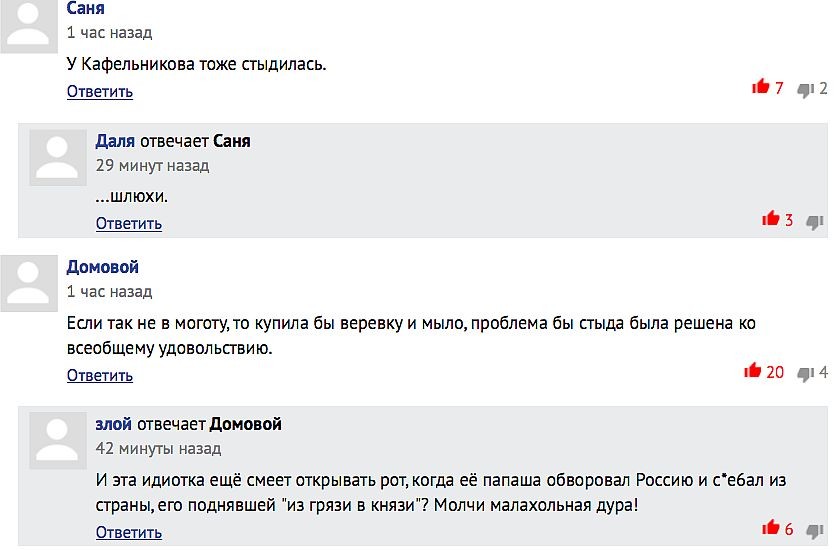The width and height of the screenshot is (834, 550).
Task: Open Даля's profile name link
Action: [115, 141]
